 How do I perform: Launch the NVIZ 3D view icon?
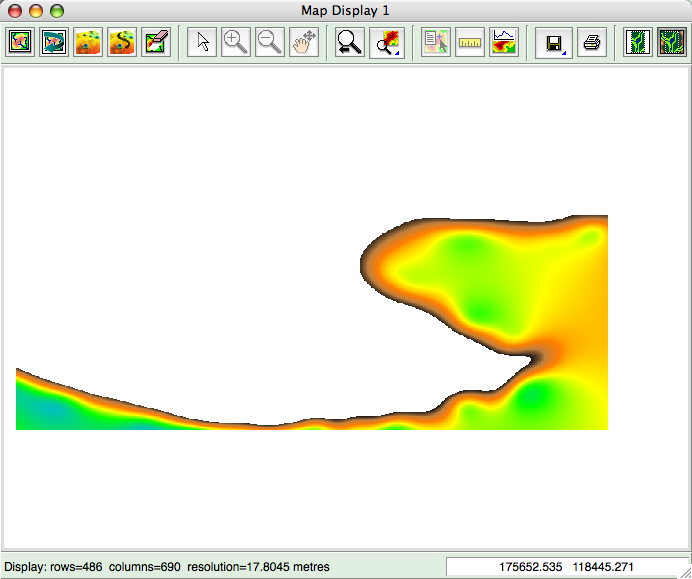tap(88, 42)
